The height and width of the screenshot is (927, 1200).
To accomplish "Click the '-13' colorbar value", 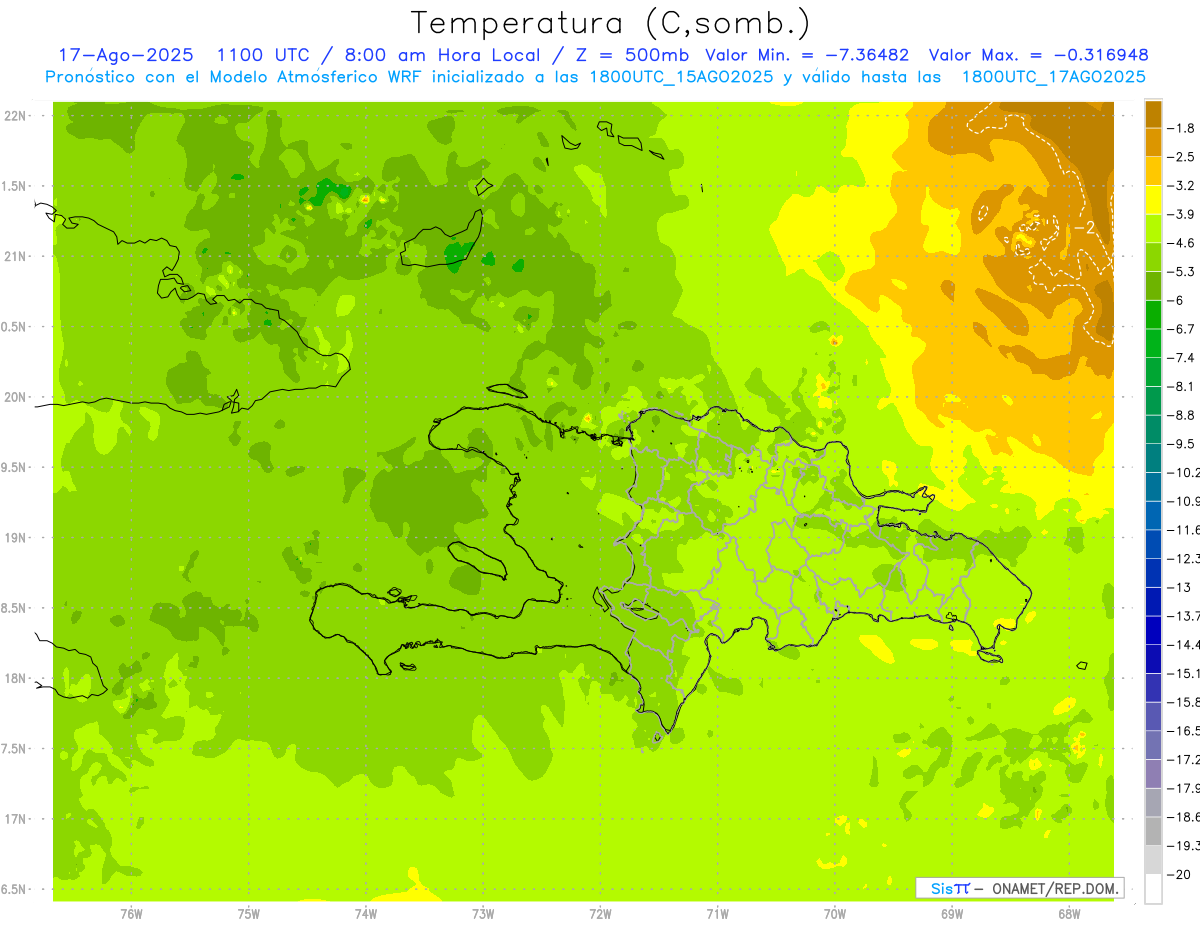I will pyautogui.click(x=1178, y=587).
